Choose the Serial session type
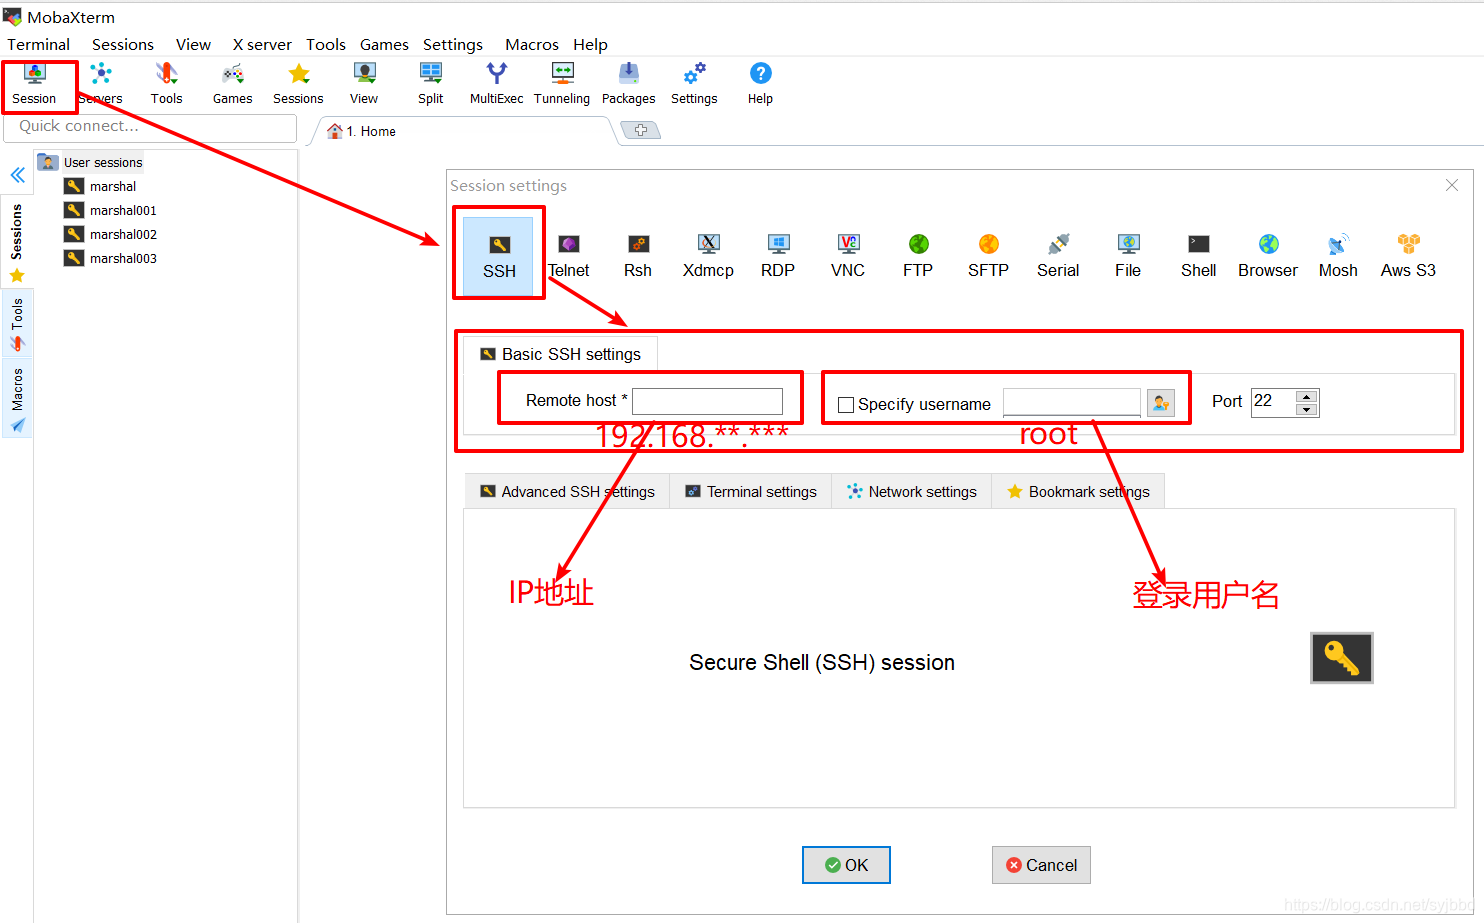Viewport: 1484px width, 923px height. (1058, 257)
